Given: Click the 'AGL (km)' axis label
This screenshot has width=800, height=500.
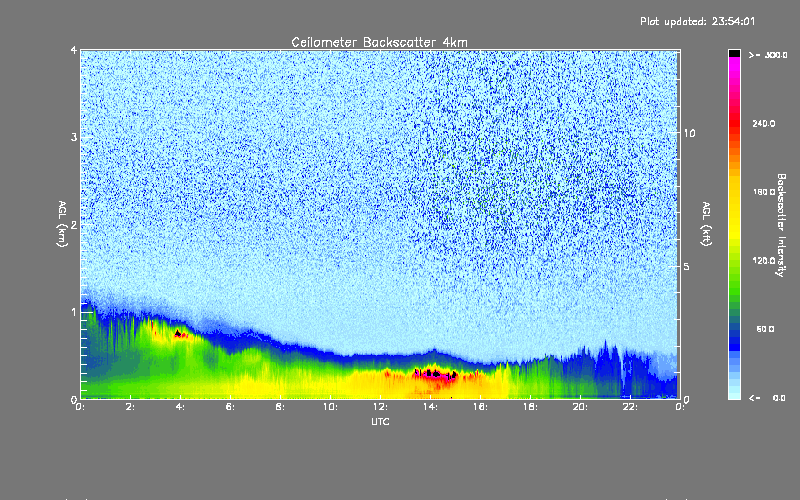Looking at the screenshot, I should point(62,224).
